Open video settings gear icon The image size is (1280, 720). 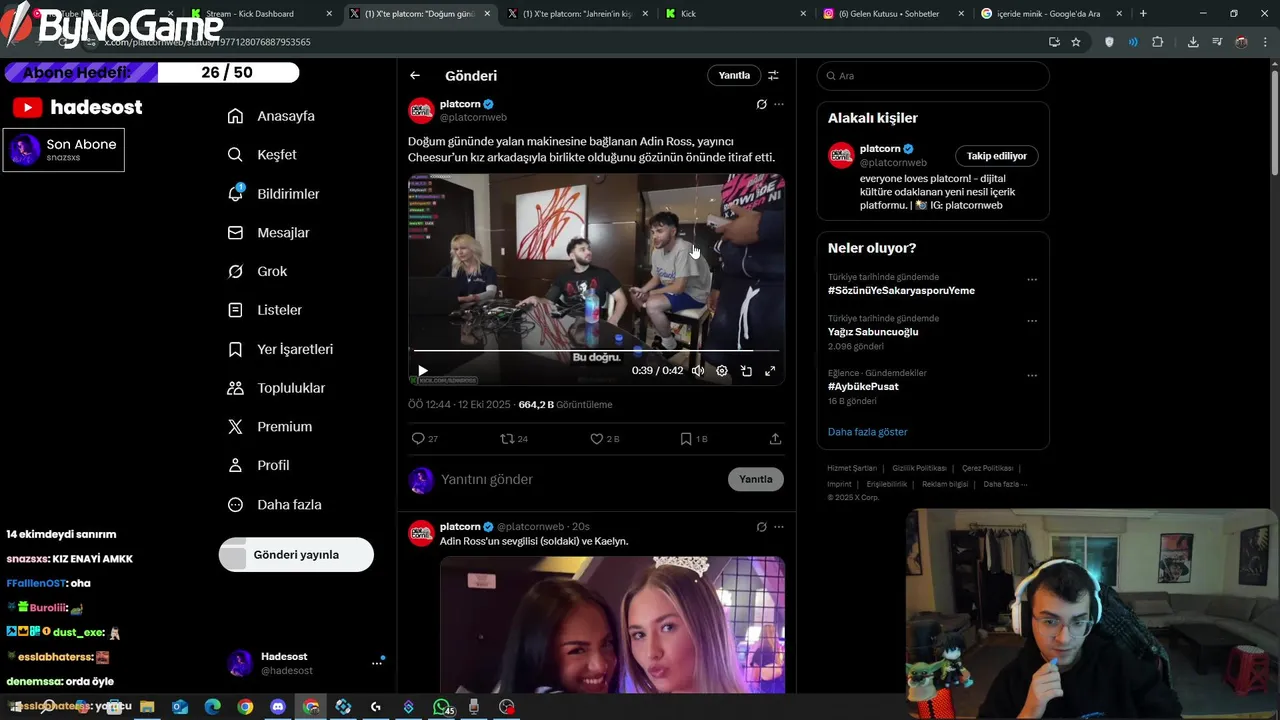pos(722,371)
